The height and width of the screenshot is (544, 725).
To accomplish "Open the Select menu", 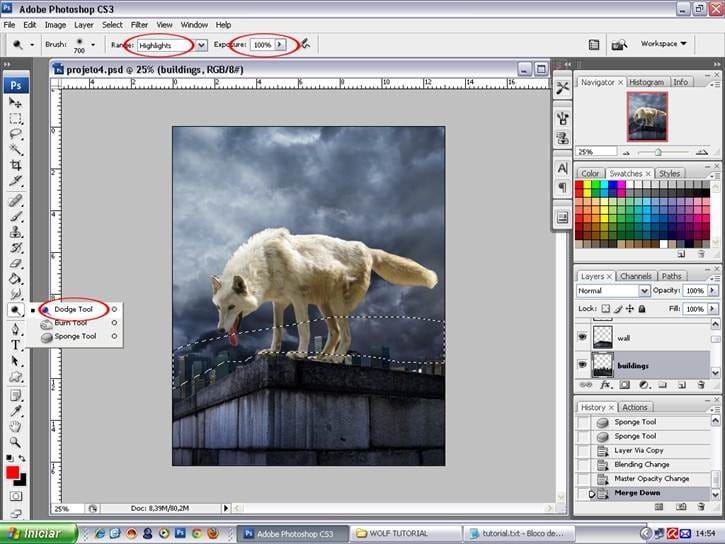I will (x=112, y=25).
